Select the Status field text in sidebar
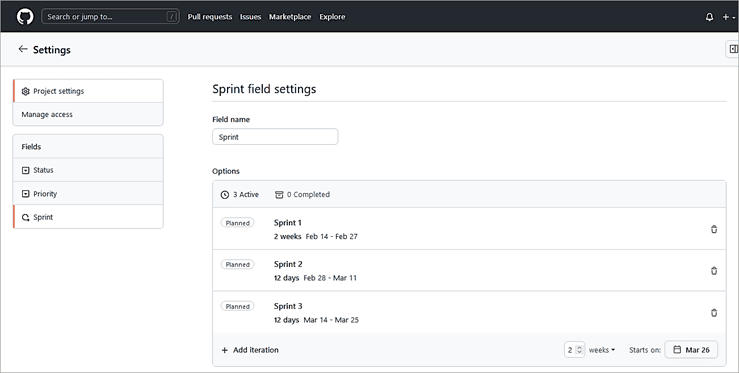Image resolution: width=739 pixels, height=373 pixels. tap(43, 170)
